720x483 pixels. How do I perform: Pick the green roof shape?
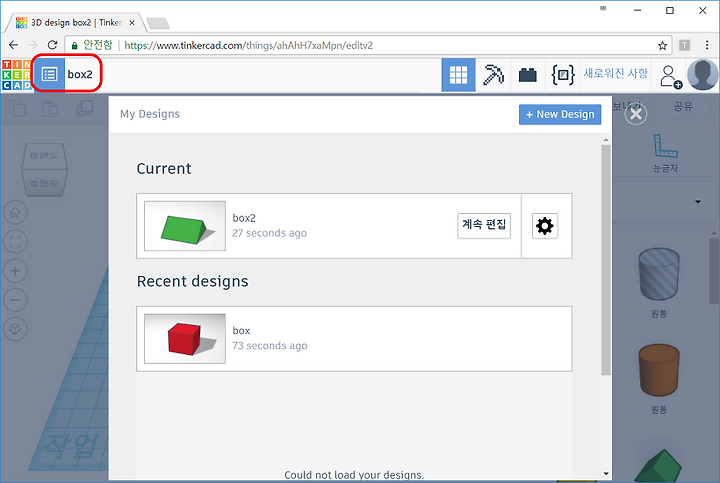tap(659, 466)
